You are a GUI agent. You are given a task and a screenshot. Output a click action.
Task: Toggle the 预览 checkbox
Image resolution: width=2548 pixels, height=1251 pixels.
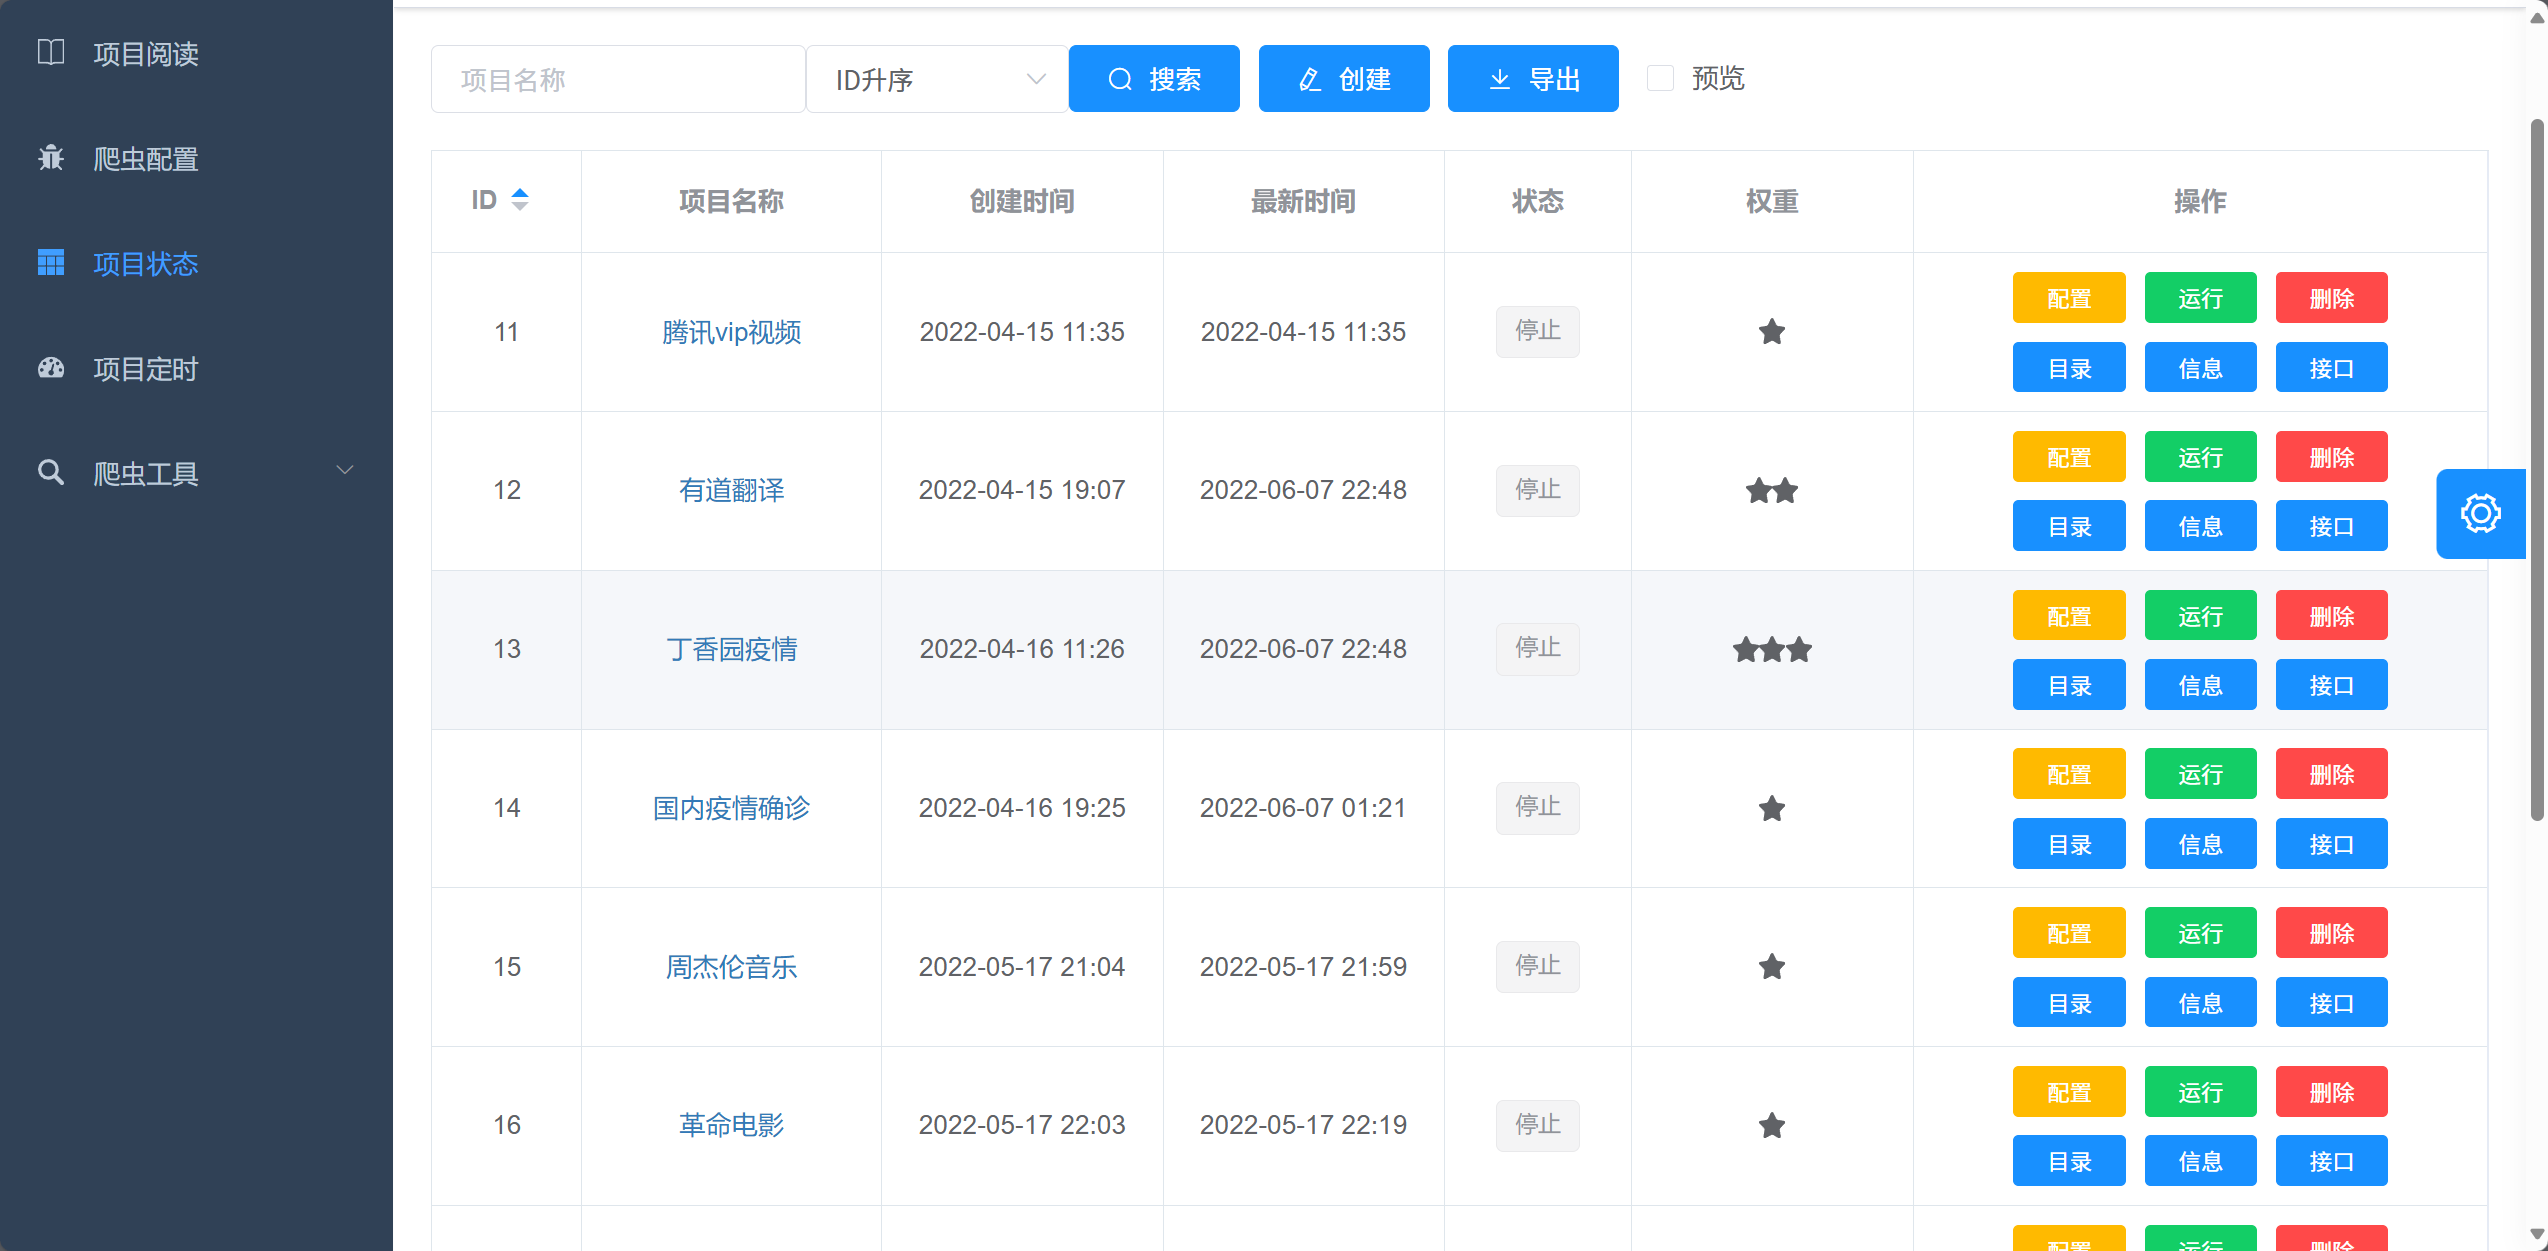pos(1660,79)
